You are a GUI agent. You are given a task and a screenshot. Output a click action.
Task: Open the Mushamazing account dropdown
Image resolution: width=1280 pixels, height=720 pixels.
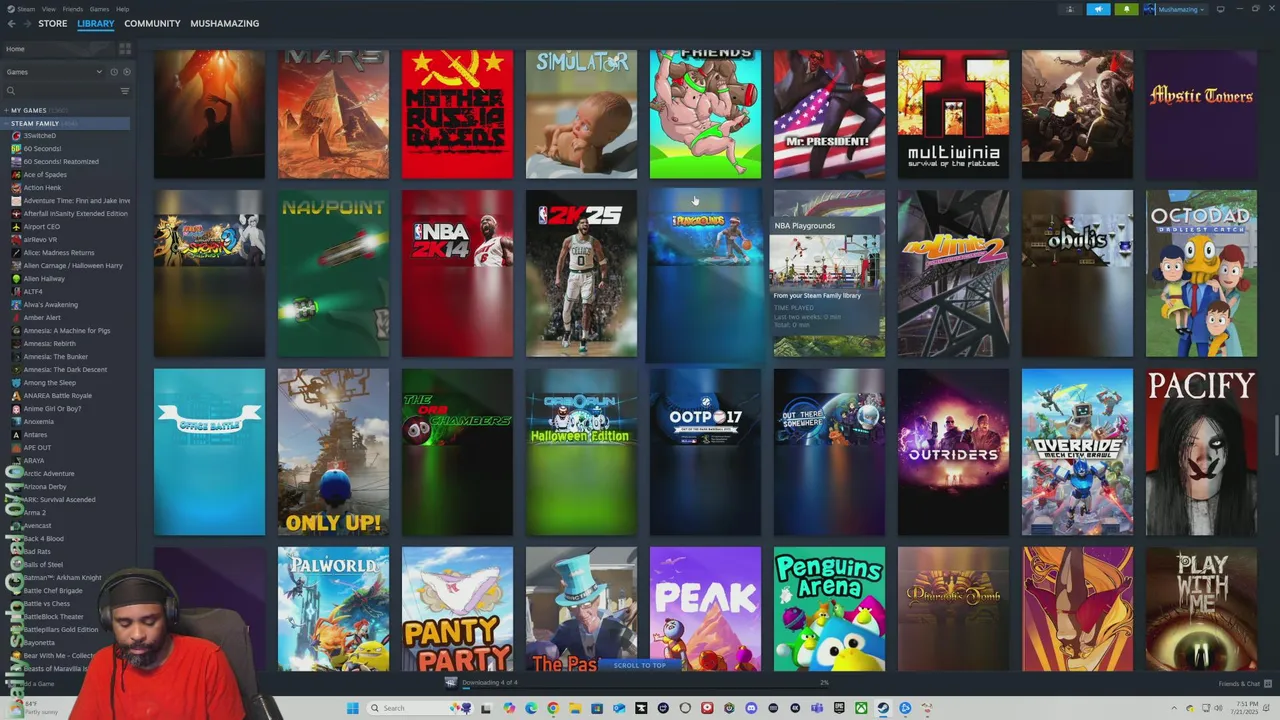pos(1175,9)
